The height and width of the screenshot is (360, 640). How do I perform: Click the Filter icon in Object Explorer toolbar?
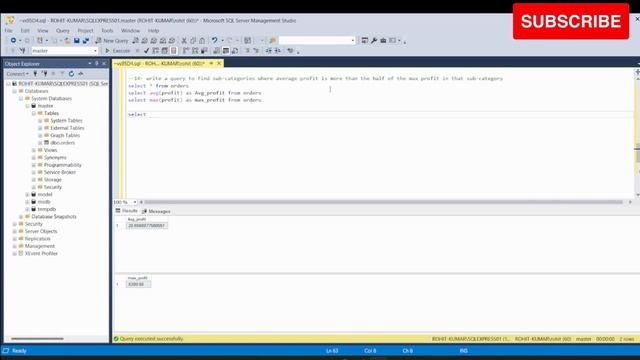click(62, 74)
